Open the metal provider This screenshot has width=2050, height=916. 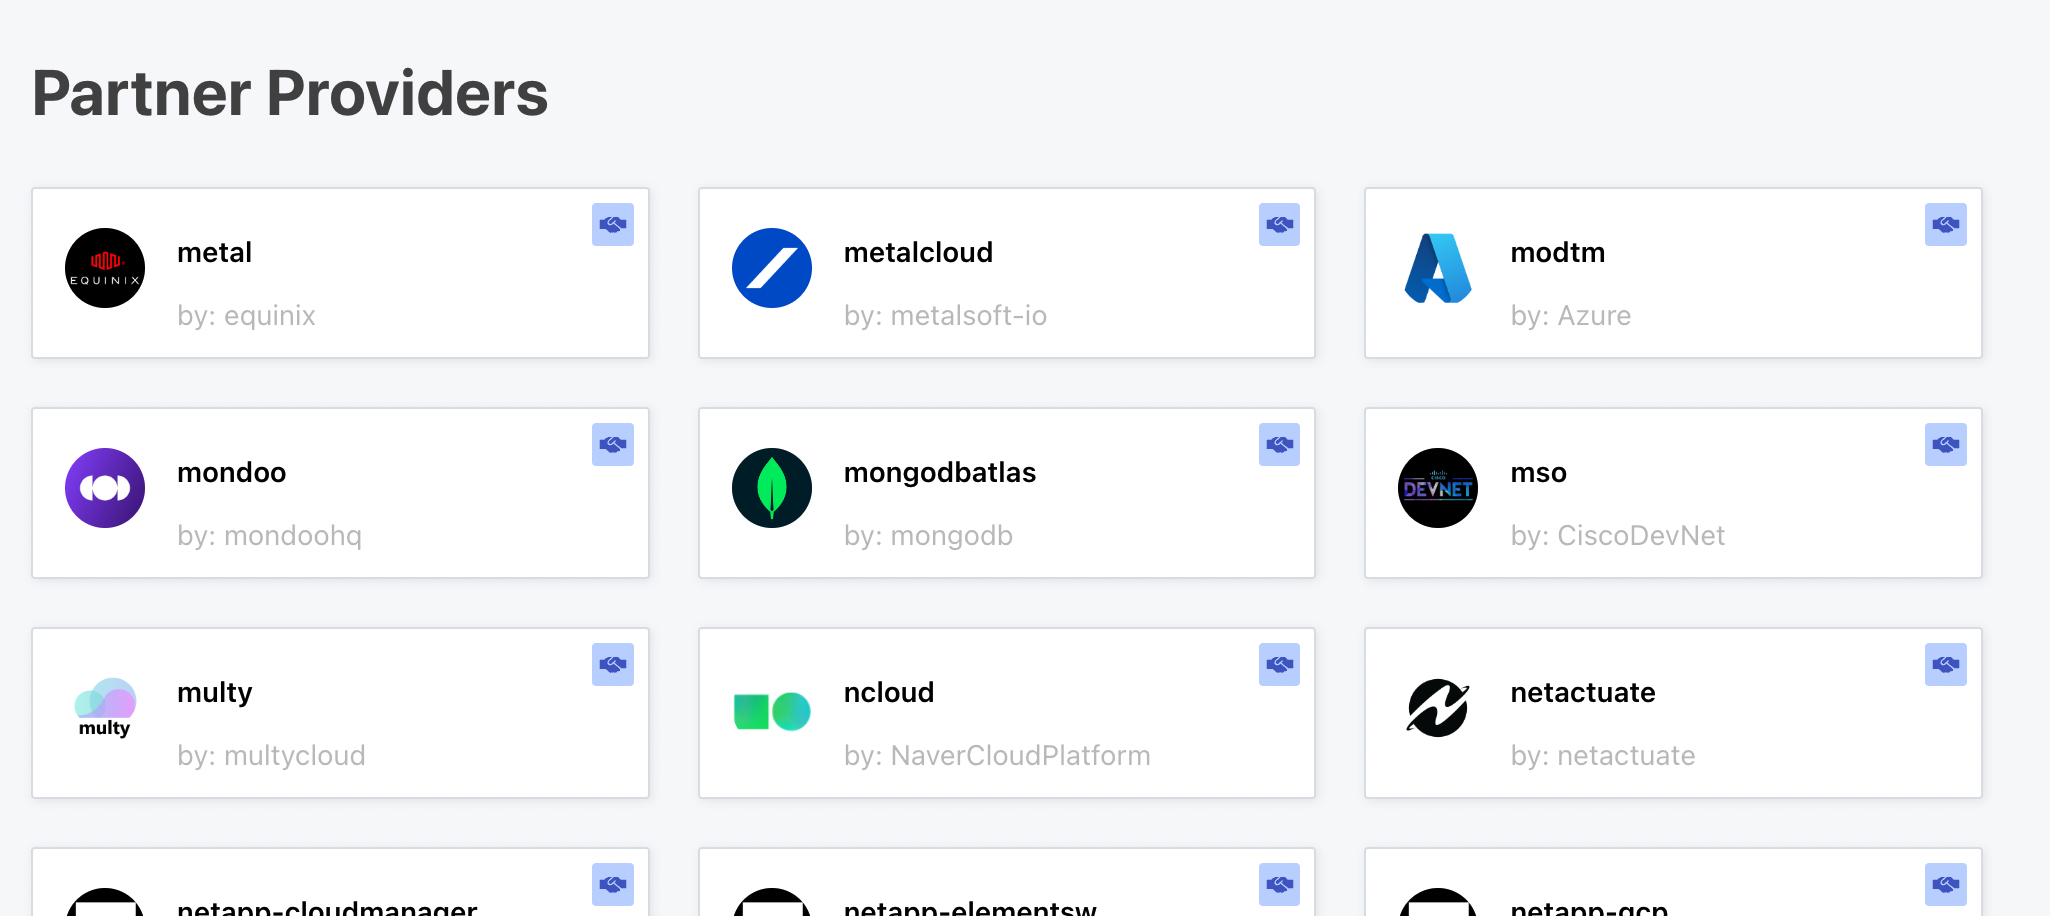click(340, 273)
